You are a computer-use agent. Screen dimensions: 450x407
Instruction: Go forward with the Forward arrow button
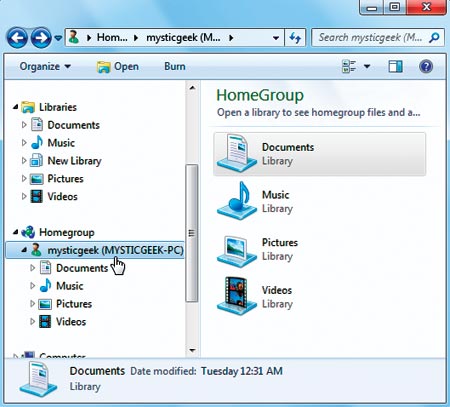41,38
